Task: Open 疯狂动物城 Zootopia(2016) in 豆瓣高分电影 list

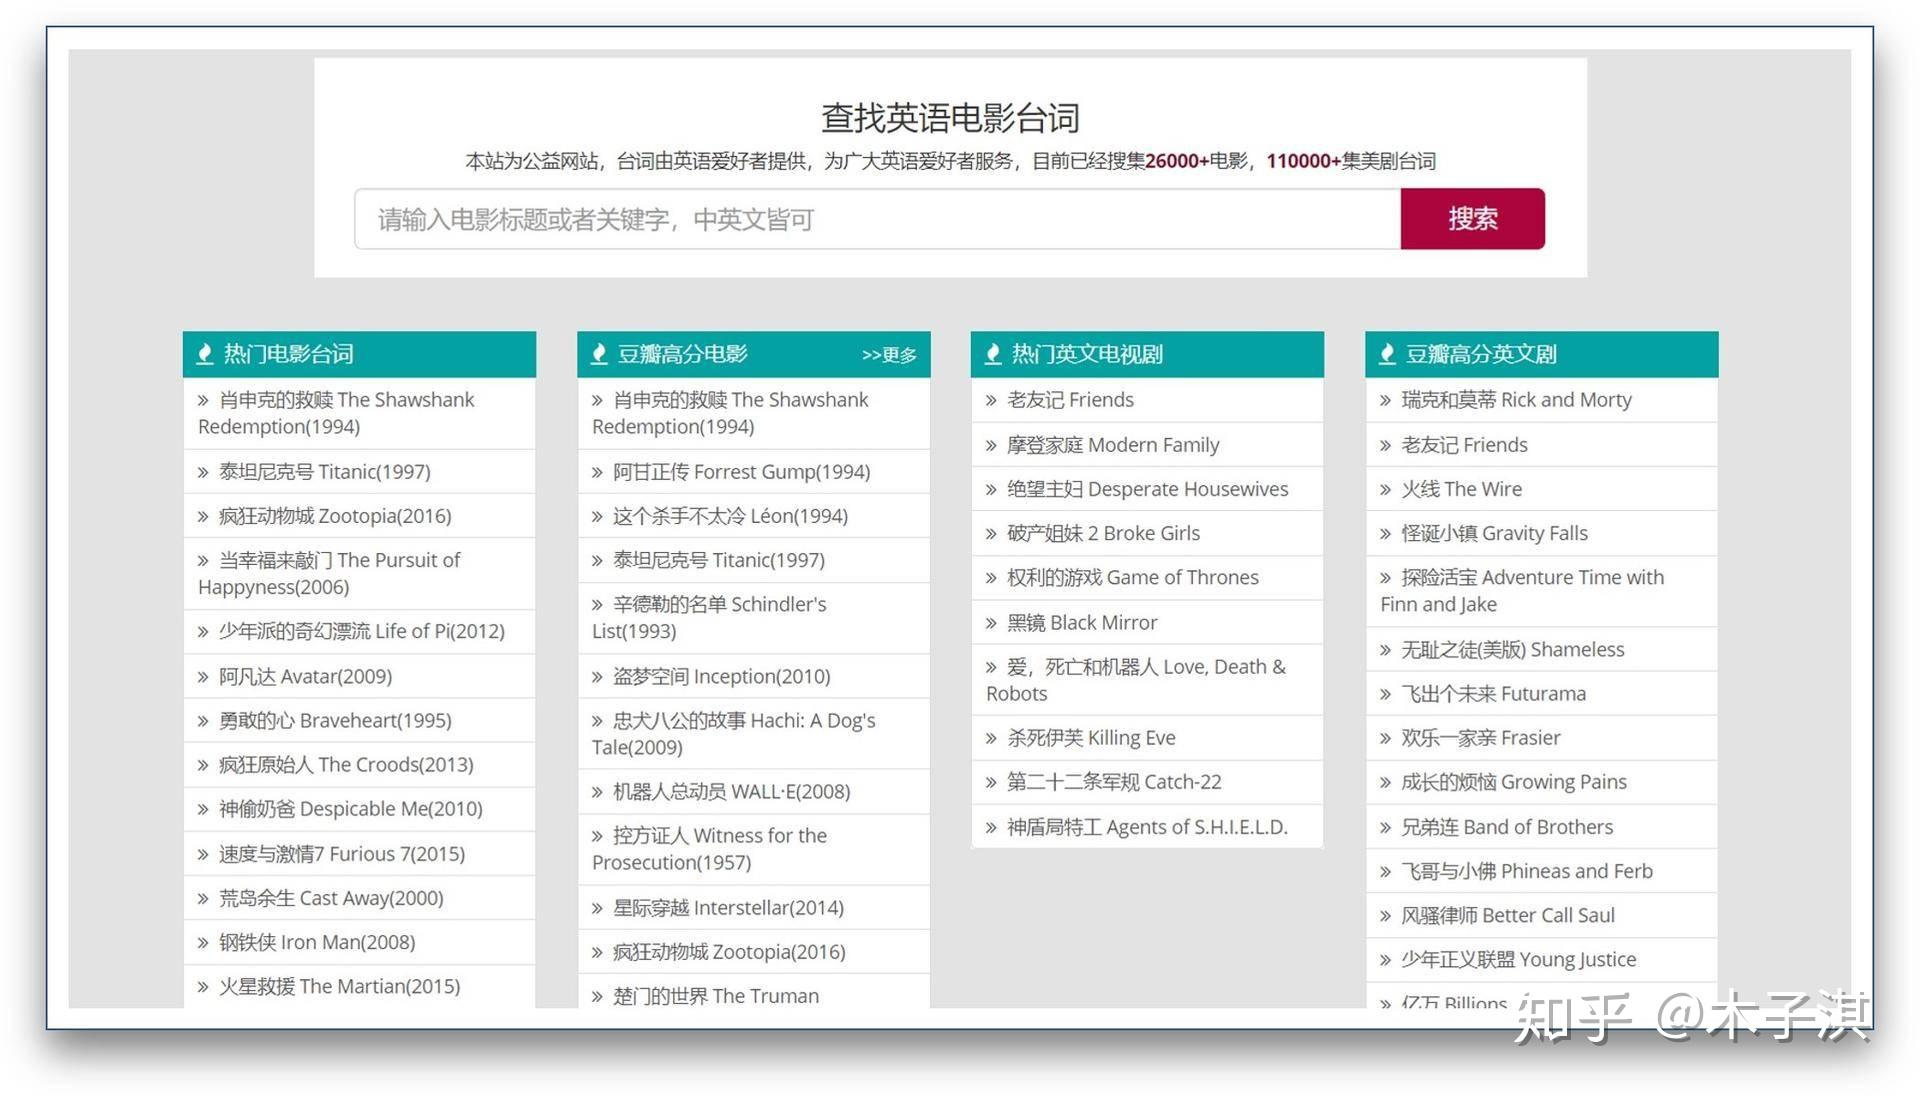Action: pos(729,951)
